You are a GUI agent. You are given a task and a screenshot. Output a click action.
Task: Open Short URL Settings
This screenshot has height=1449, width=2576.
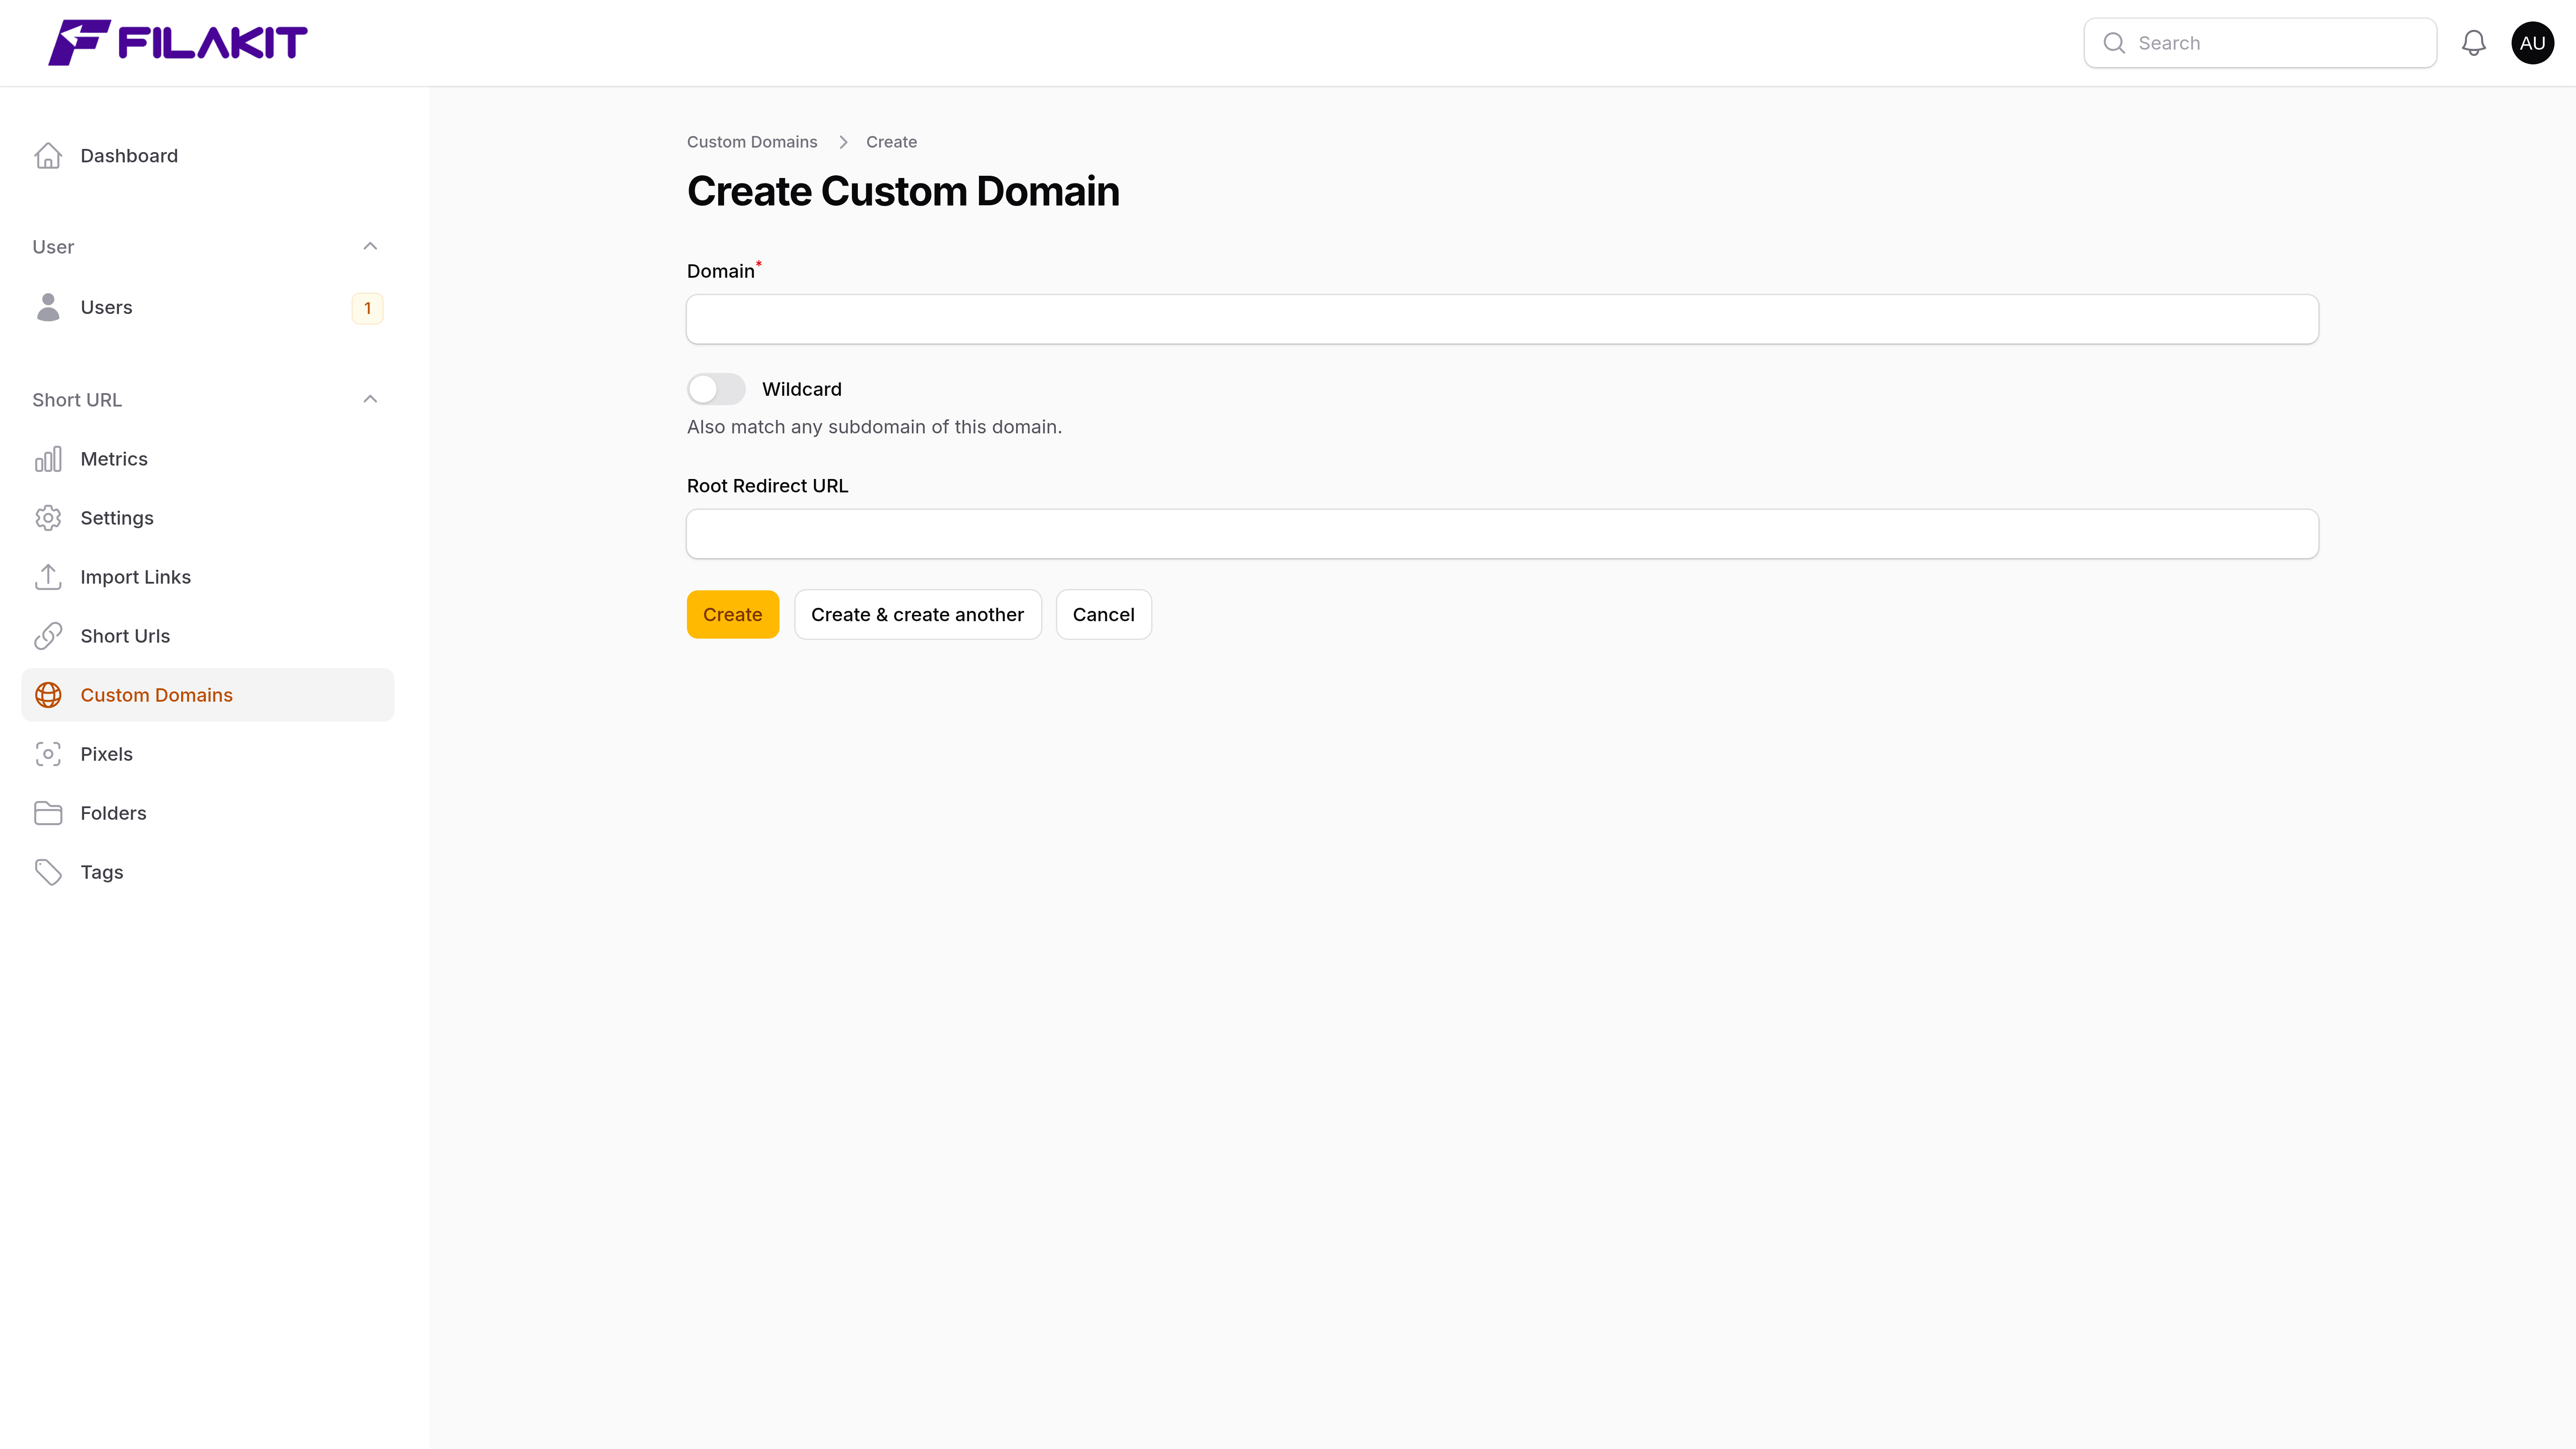point(208,518)
